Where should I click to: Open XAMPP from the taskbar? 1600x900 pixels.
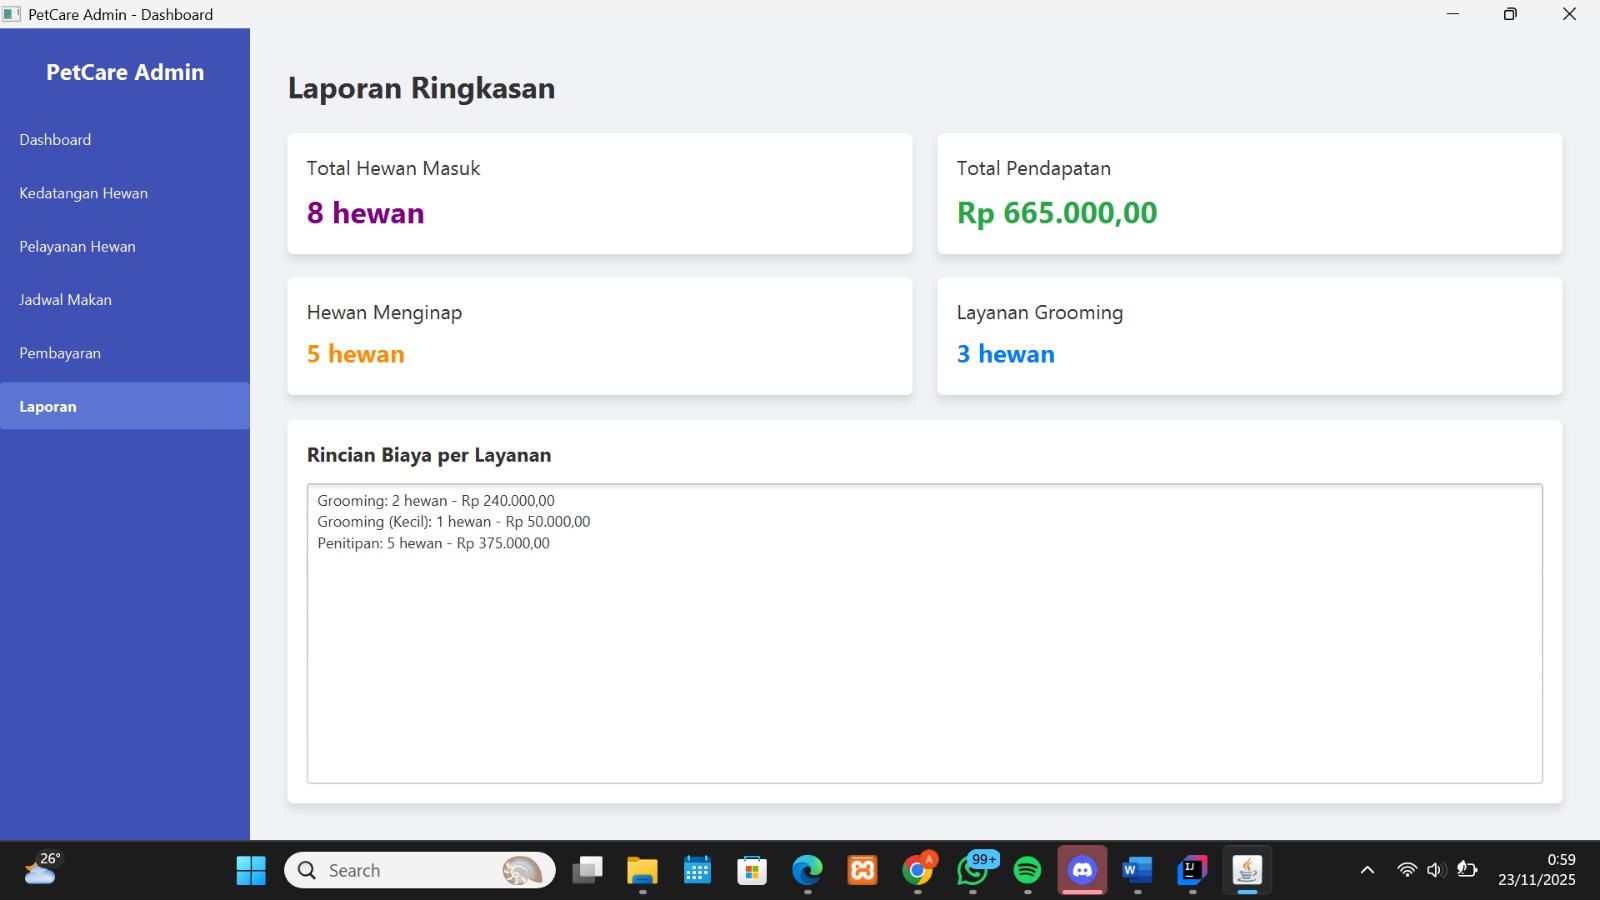pyautogui.click(x=862, y=870)
